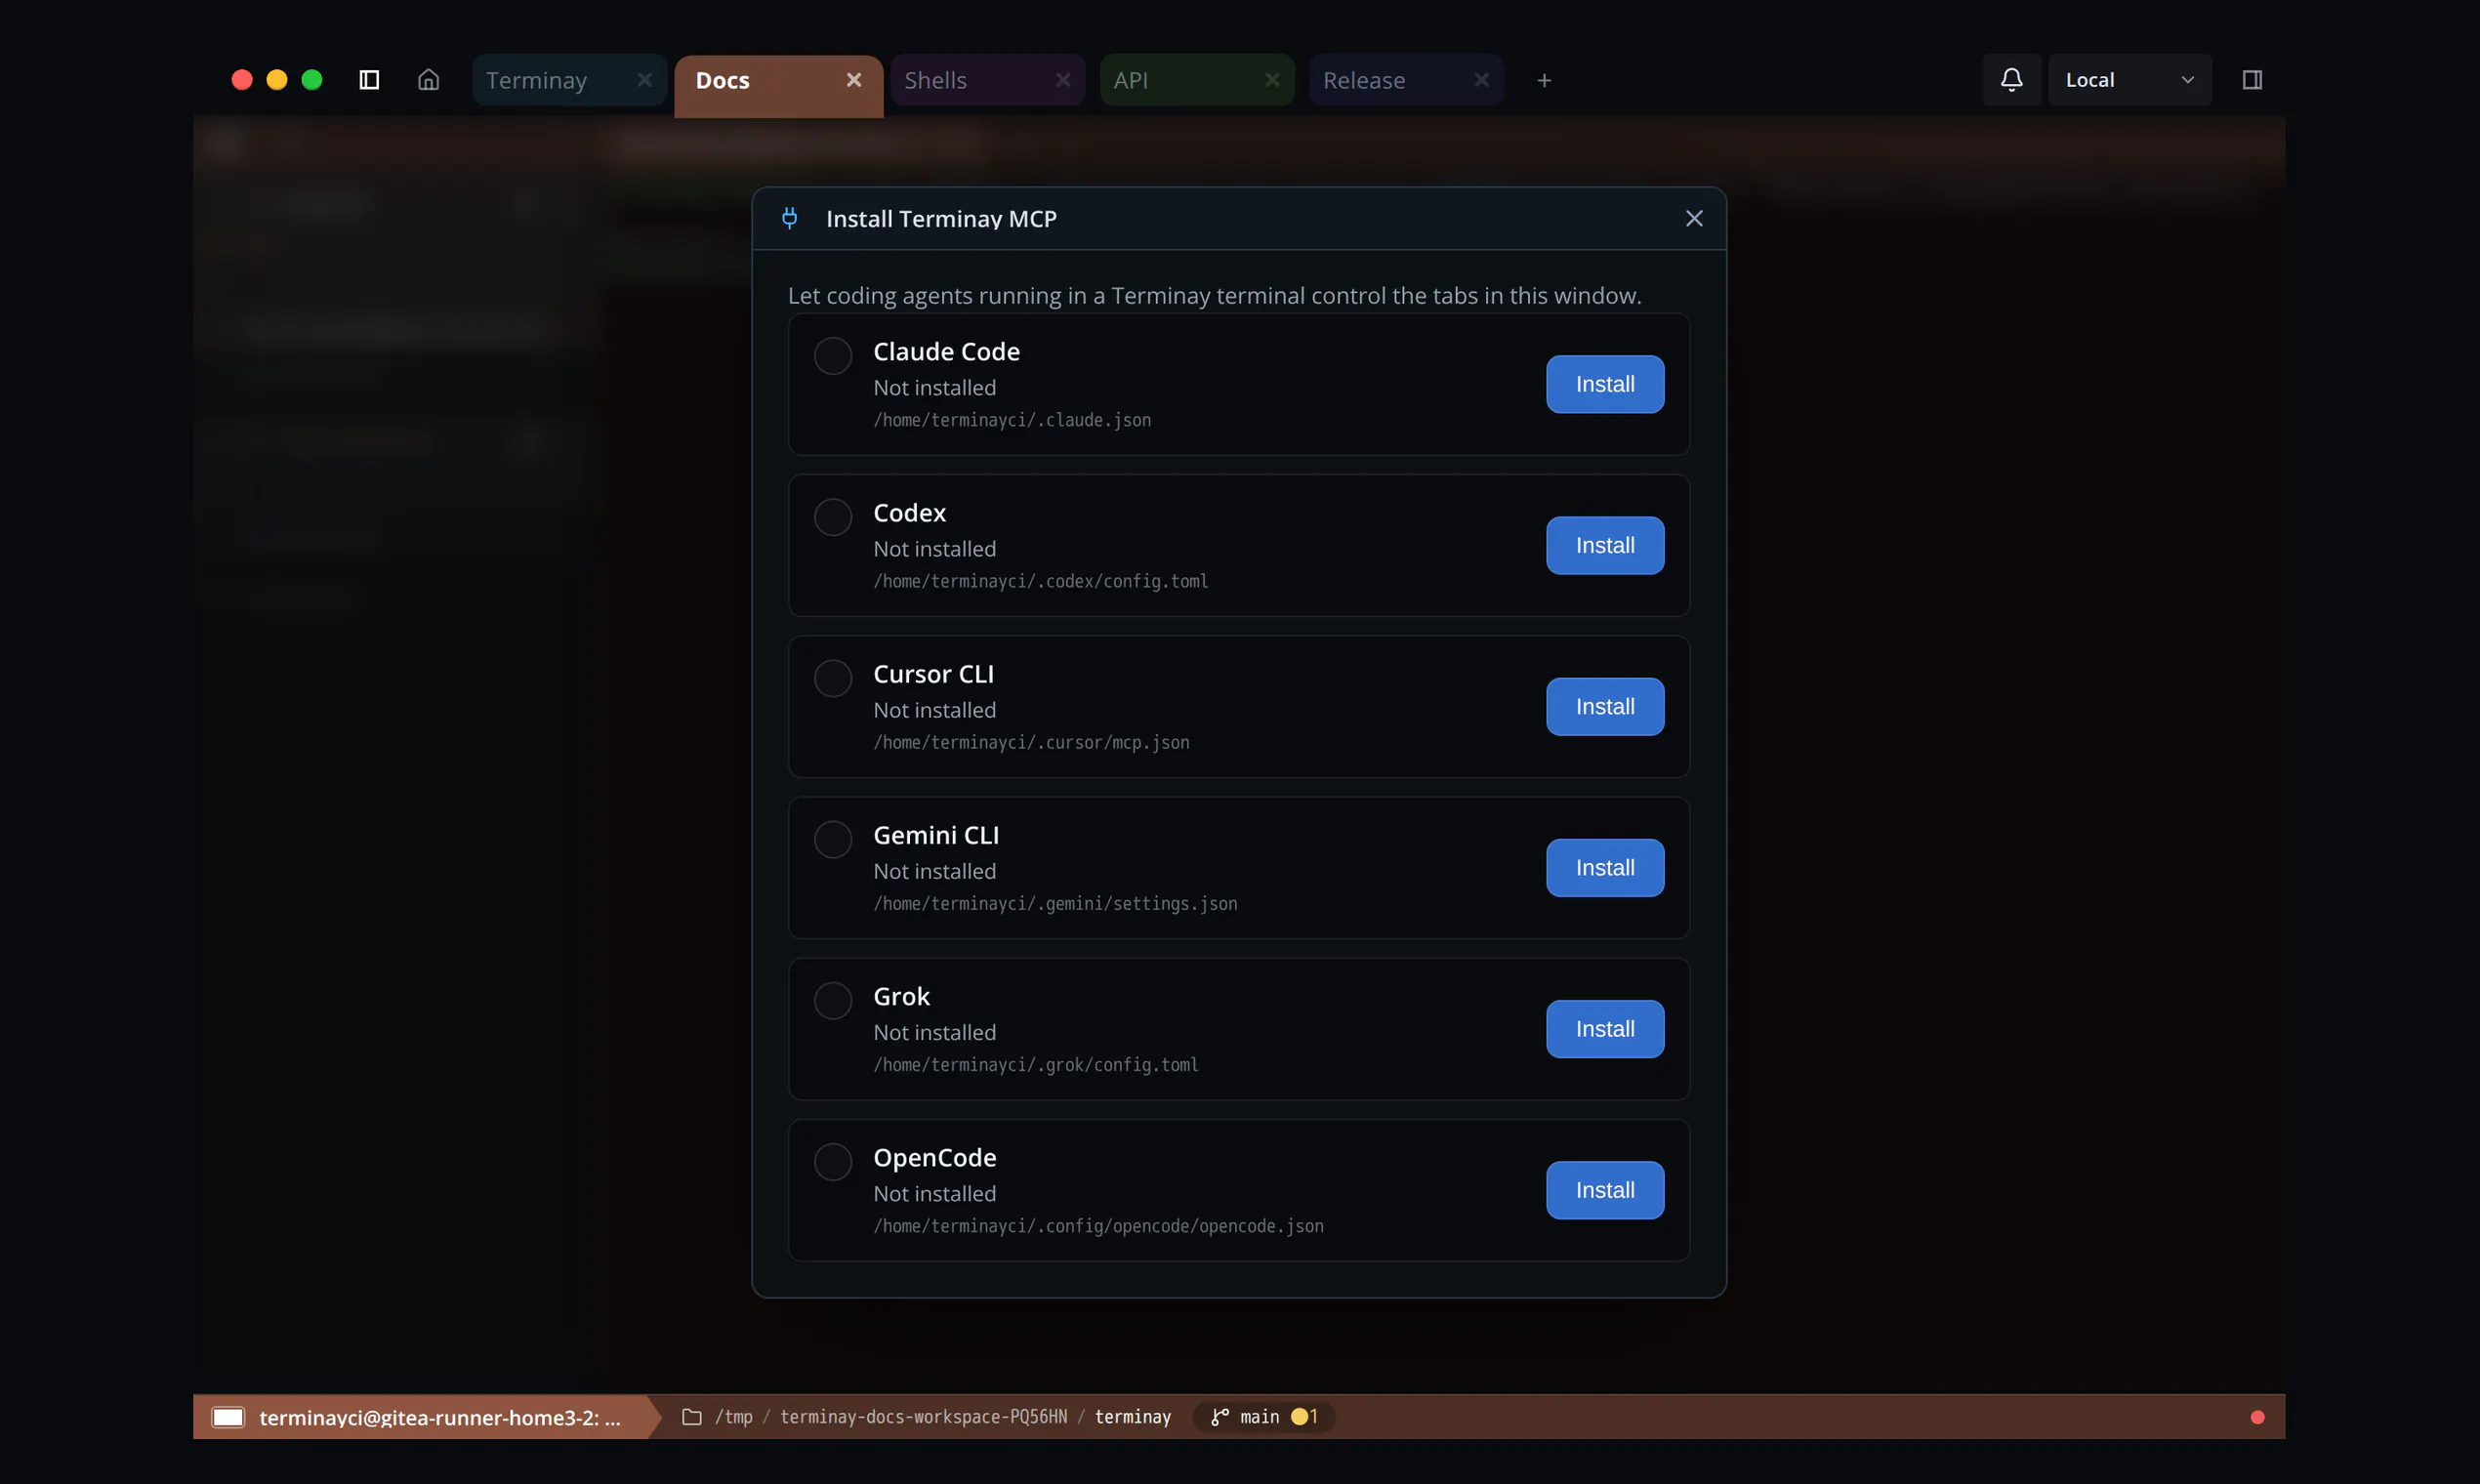Viewport: 2480px width, 1484px height.
Task: Select the Claude Code radio circle
Action: (832, 356)
